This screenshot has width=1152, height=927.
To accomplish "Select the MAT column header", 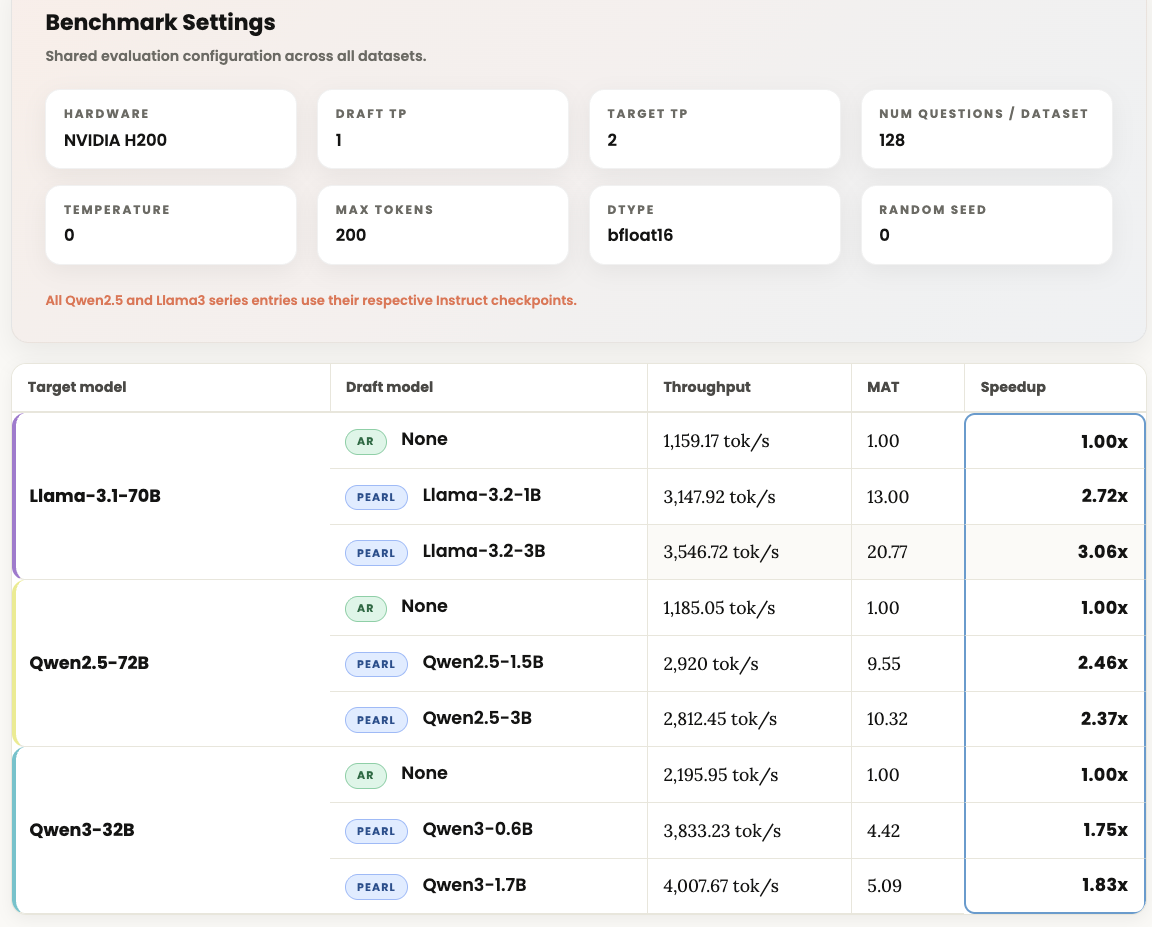I will (881, 386).
